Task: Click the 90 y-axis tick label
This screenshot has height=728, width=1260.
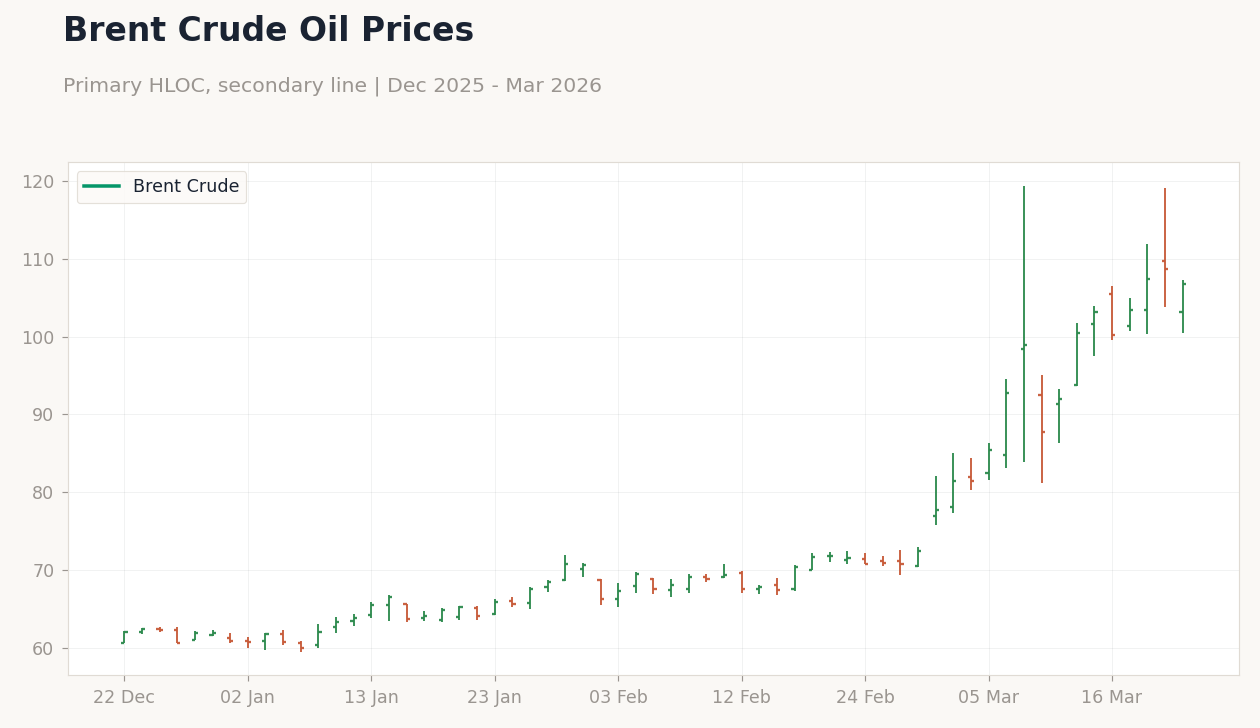Action: coord(42,415)
